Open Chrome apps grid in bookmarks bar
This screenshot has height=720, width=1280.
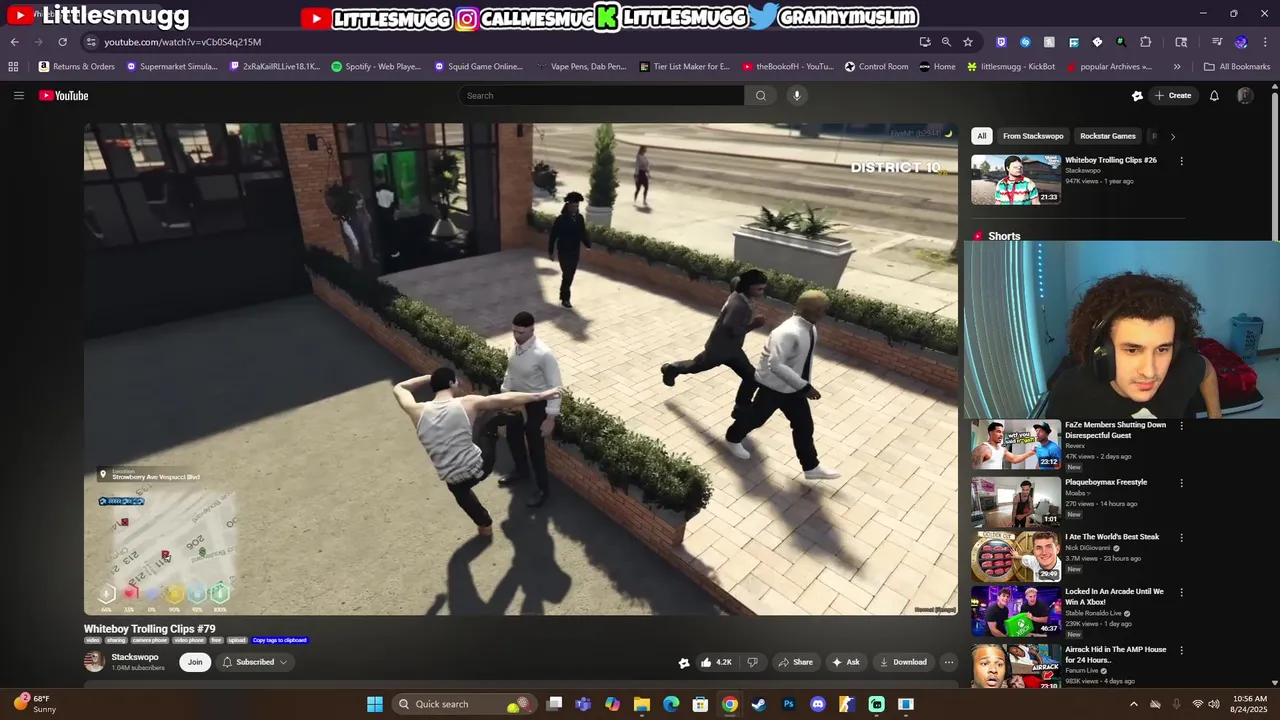(13, 67)
